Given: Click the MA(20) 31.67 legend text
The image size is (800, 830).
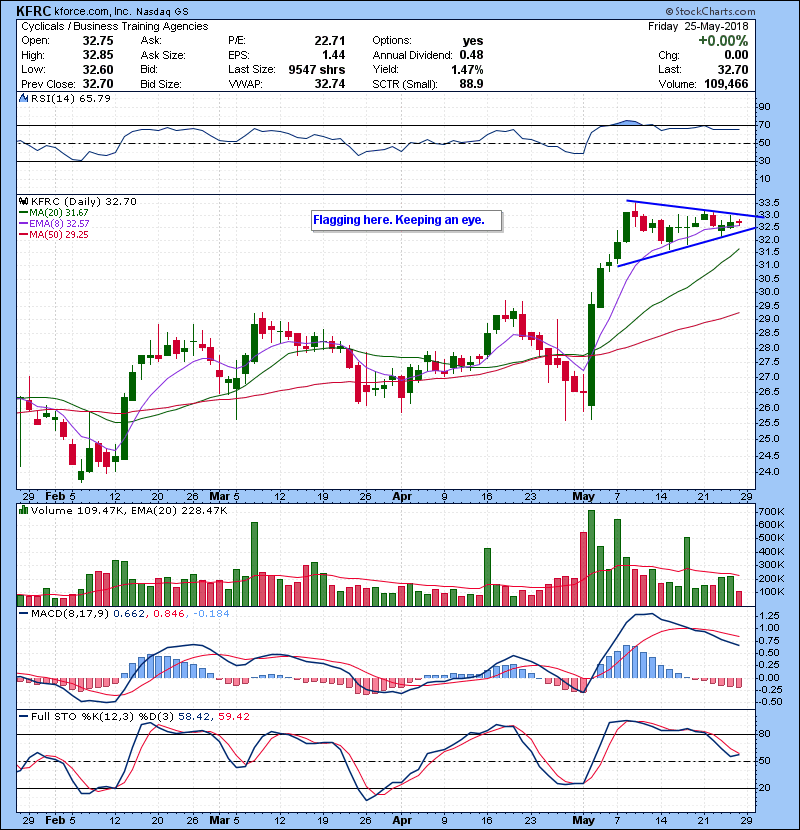Looking at the screenshot, I should [x=59, y=212].
